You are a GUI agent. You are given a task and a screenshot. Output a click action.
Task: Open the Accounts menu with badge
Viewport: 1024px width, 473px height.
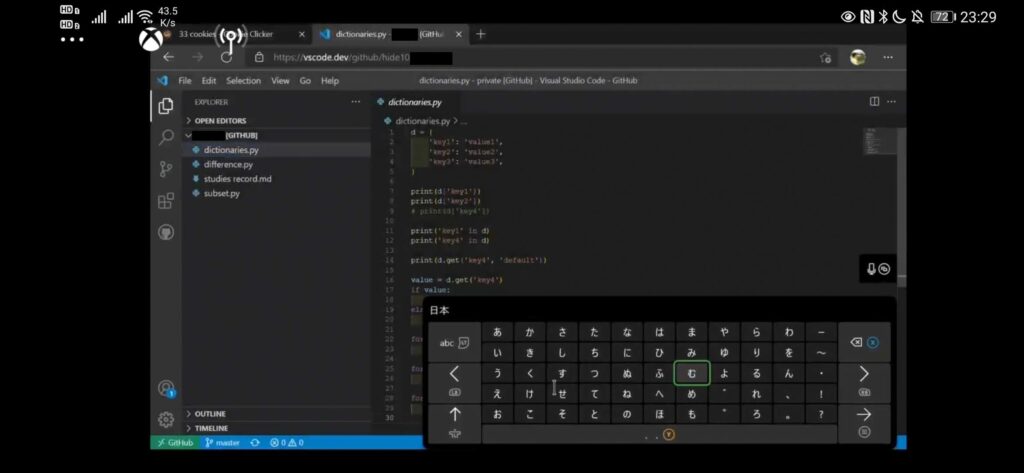coord(167,389)
